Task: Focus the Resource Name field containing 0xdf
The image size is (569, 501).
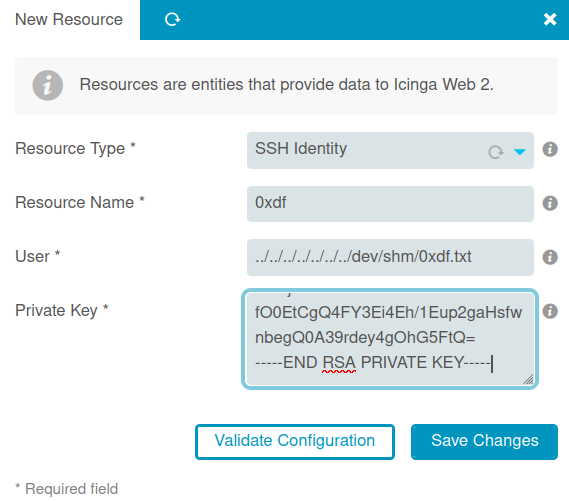Action: pos(390,204)
